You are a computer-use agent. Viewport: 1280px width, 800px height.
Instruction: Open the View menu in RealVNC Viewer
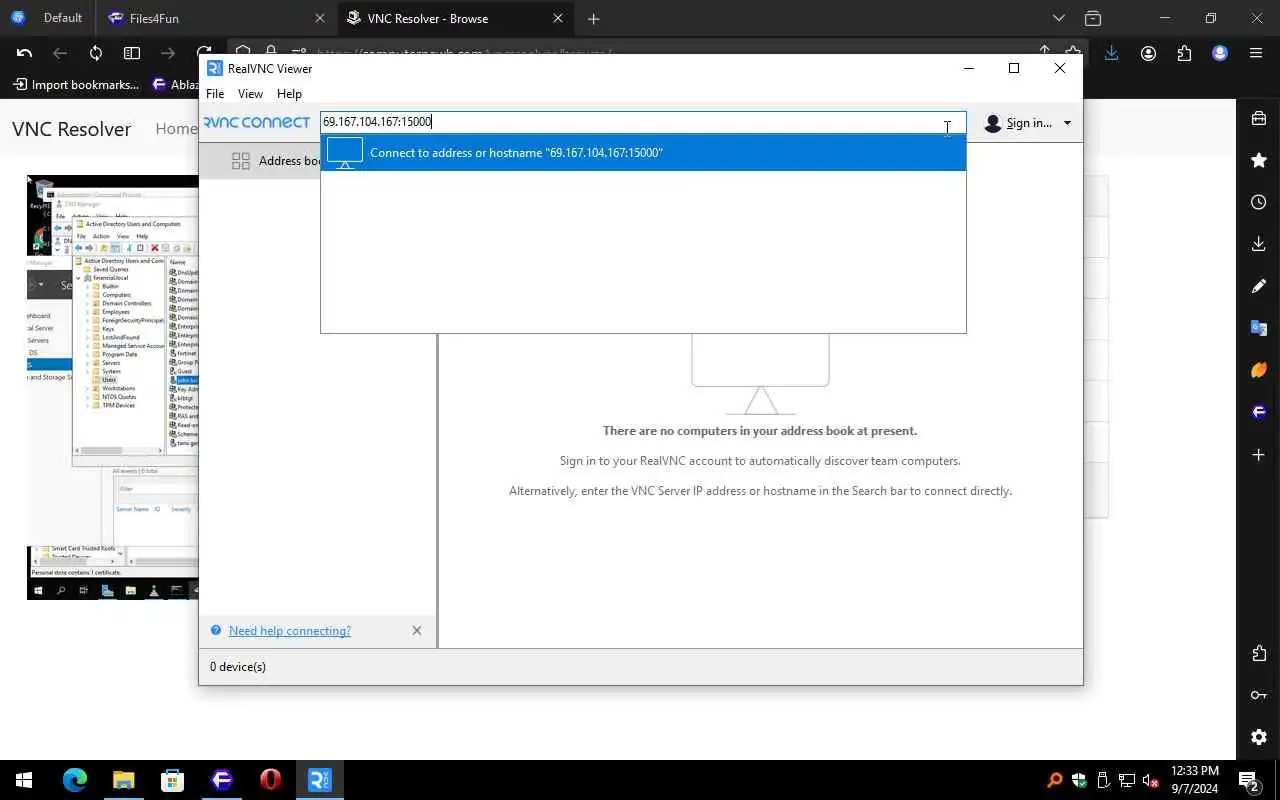pos(250,94)
